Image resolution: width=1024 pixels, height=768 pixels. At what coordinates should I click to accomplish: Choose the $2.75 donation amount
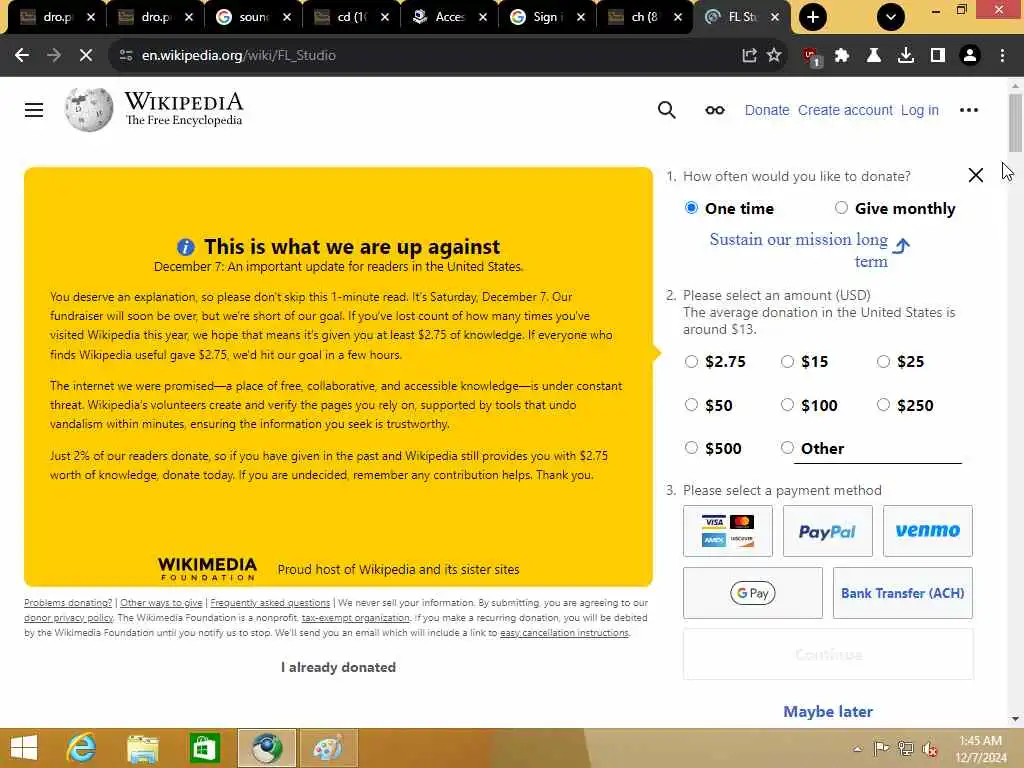[x=691, y=361]
